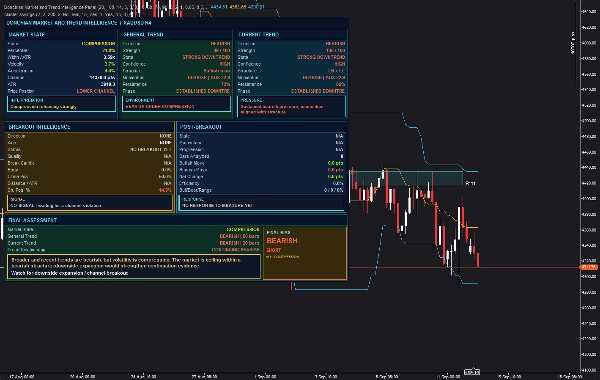Viewport: 600px width, 380px height.
Task: Click the last red candlestick on the chart
Action: click(478, 259)
